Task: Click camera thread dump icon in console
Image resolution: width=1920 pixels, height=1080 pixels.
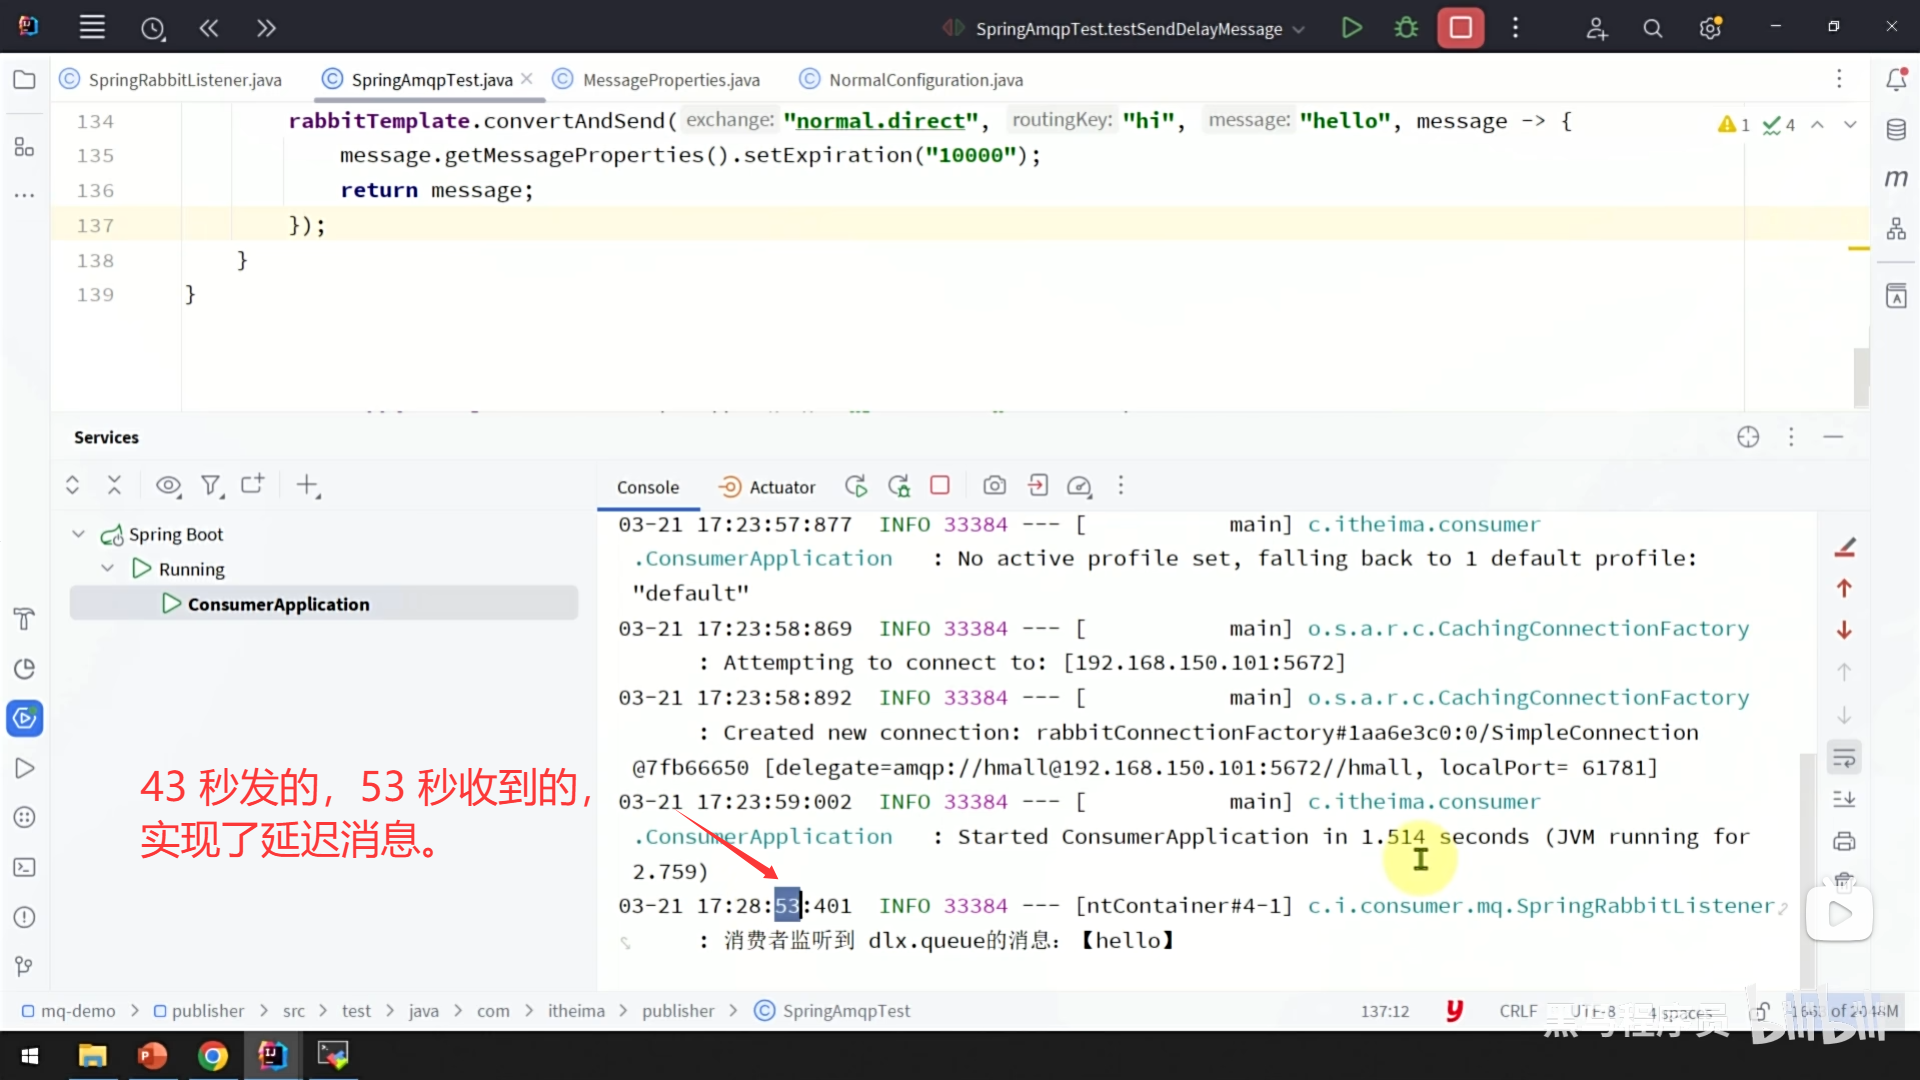Action: (x=994, y=486)
